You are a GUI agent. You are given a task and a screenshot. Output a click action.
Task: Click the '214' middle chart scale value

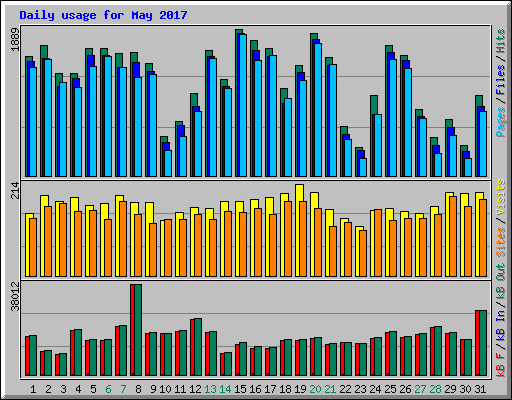click(x=15, y=190)
